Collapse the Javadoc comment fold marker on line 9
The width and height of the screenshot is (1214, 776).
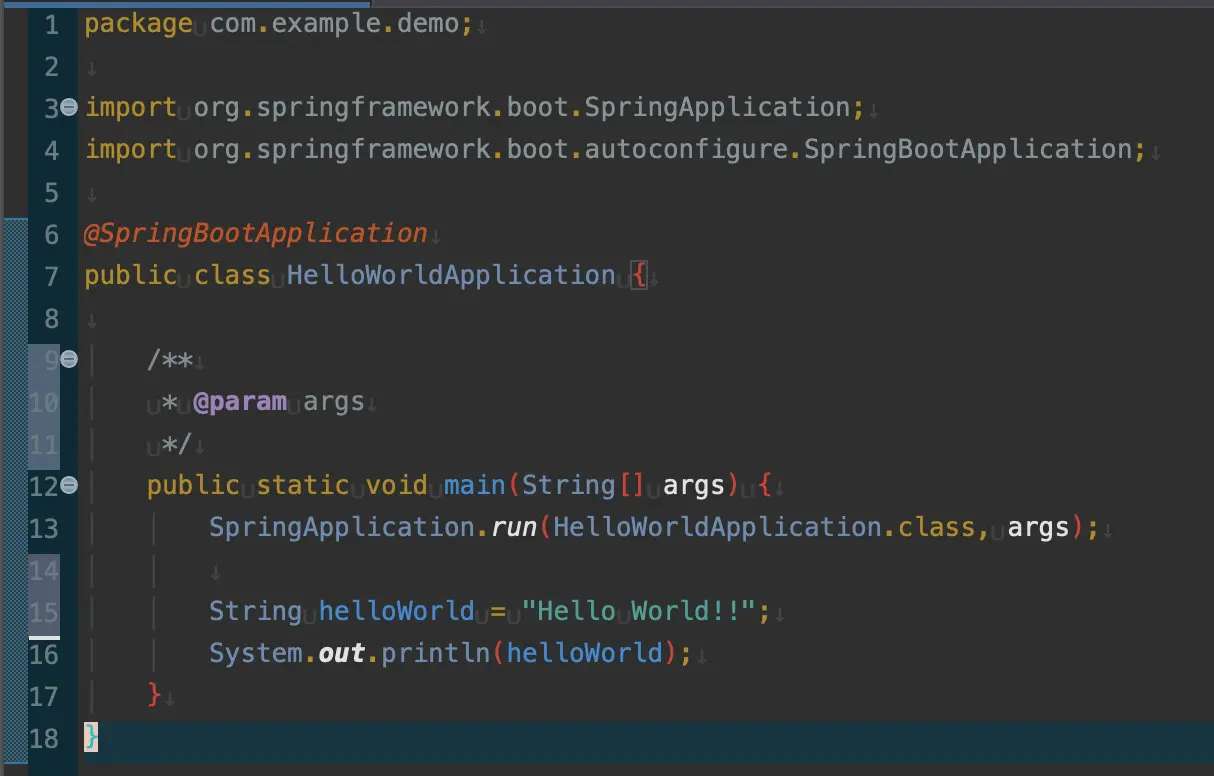click(69, 359)
